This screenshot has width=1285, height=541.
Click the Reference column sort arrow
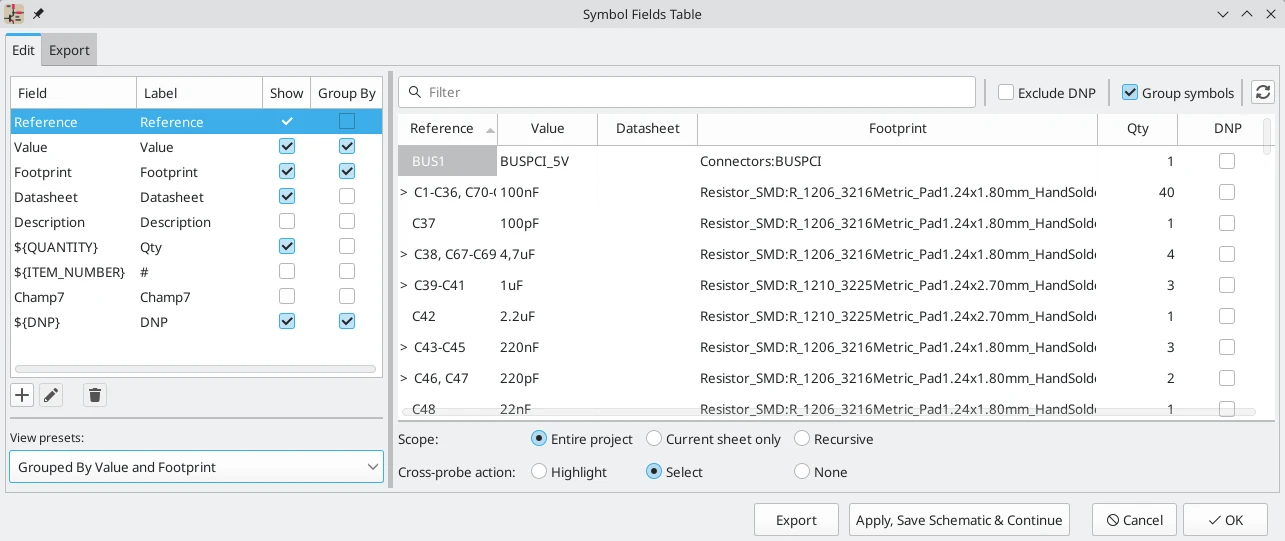pyautogui.click(x=490, y=129)
